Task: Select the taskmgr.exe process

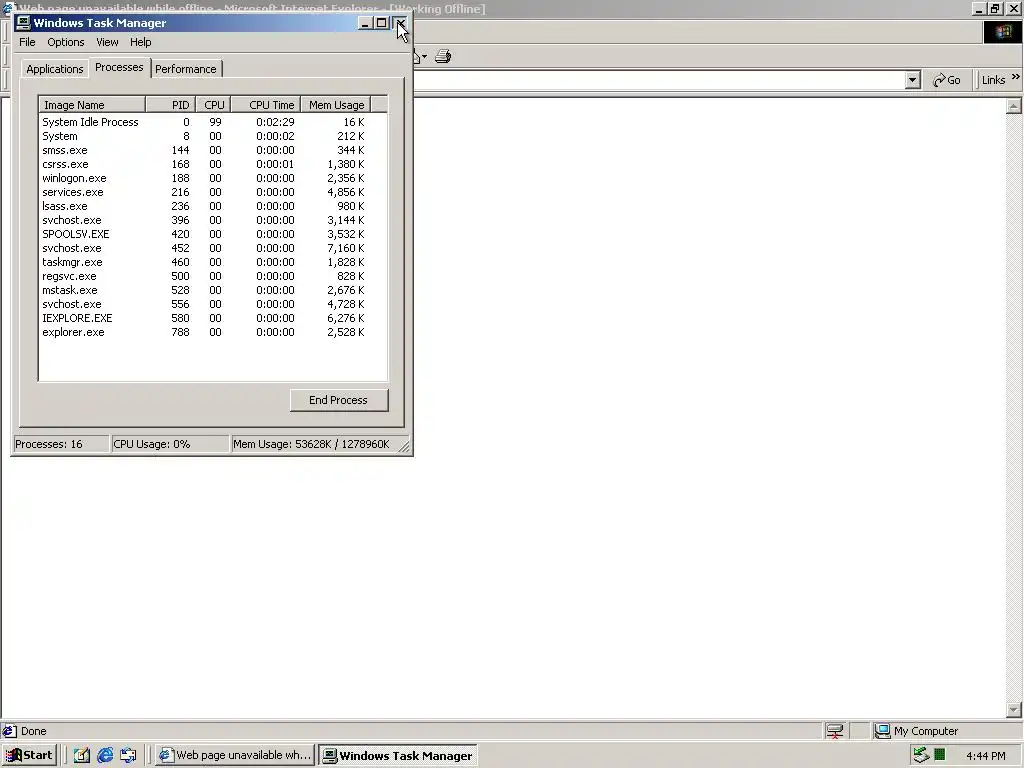Action: pyautogui.click(x=213, y=263)
